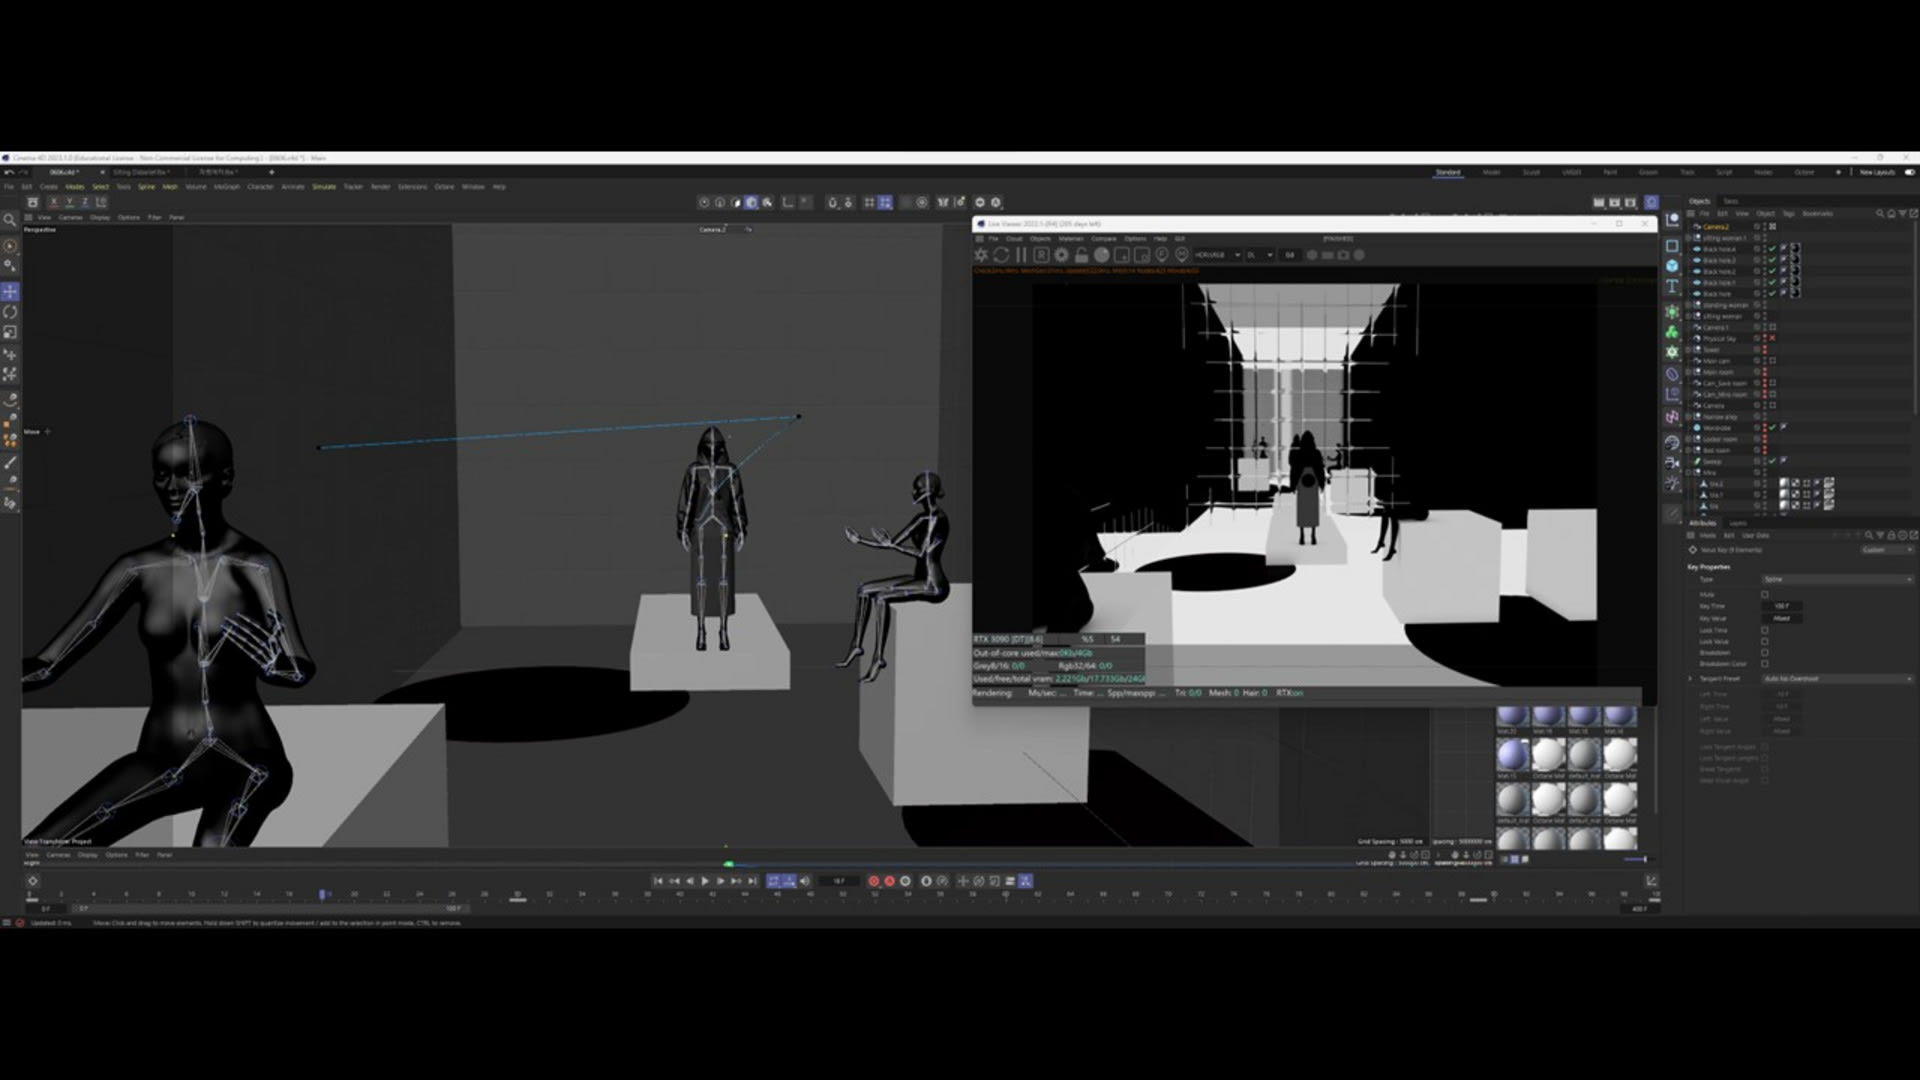
Task: Search in Object Manager magnifier icon
Action: pyautogui.click(x=1880, y=213)
